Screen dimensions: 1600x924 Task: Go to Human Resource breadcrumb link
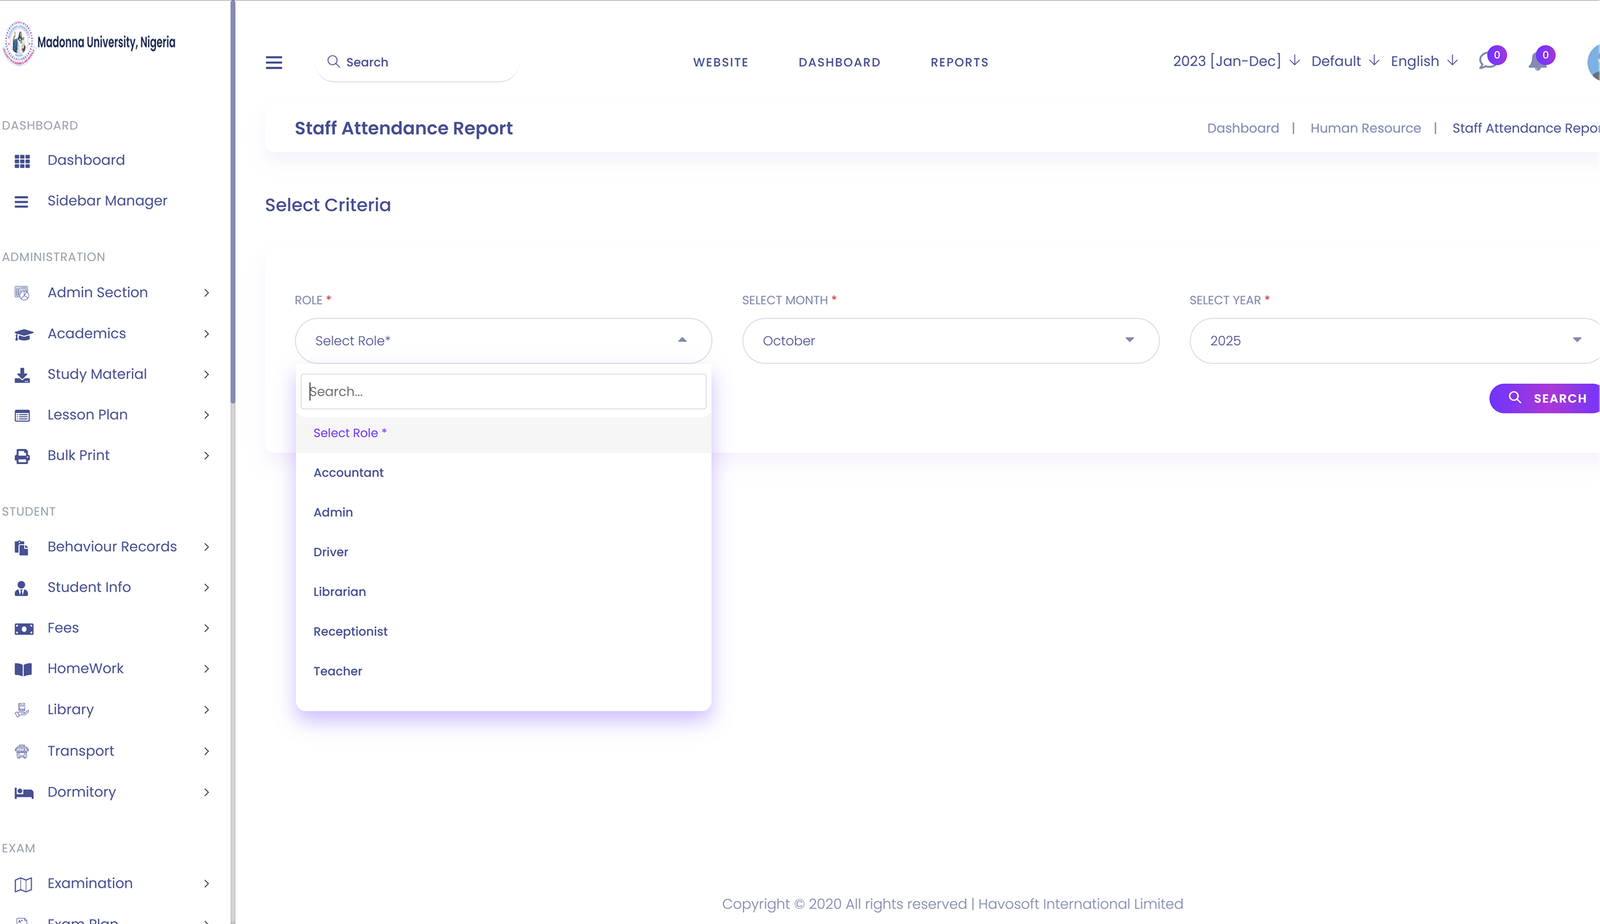(1365, 128)
